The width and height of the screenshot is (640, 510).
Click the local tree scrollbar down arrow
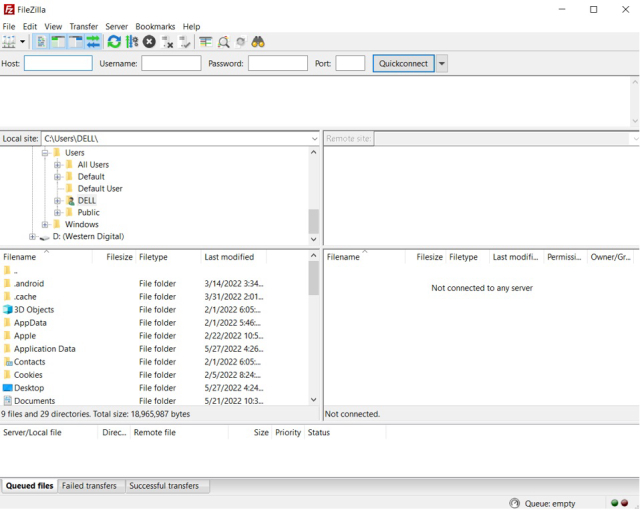pos(313,239)
